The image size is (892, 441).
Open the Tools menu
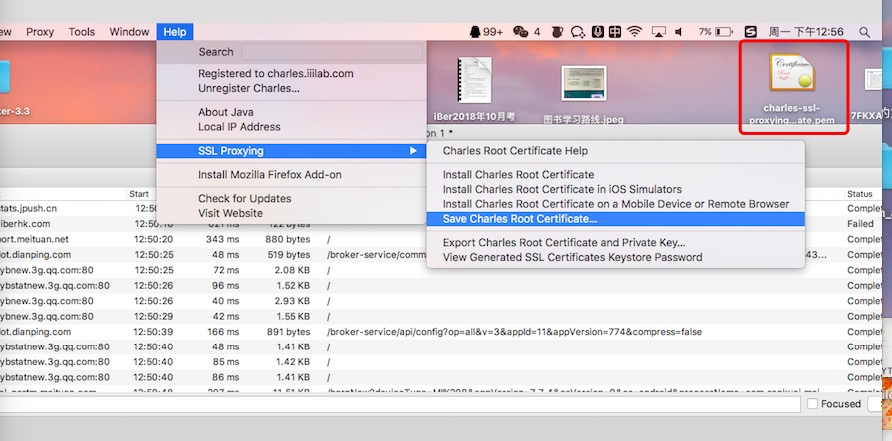pyautogui.click(x=82, y=32)
